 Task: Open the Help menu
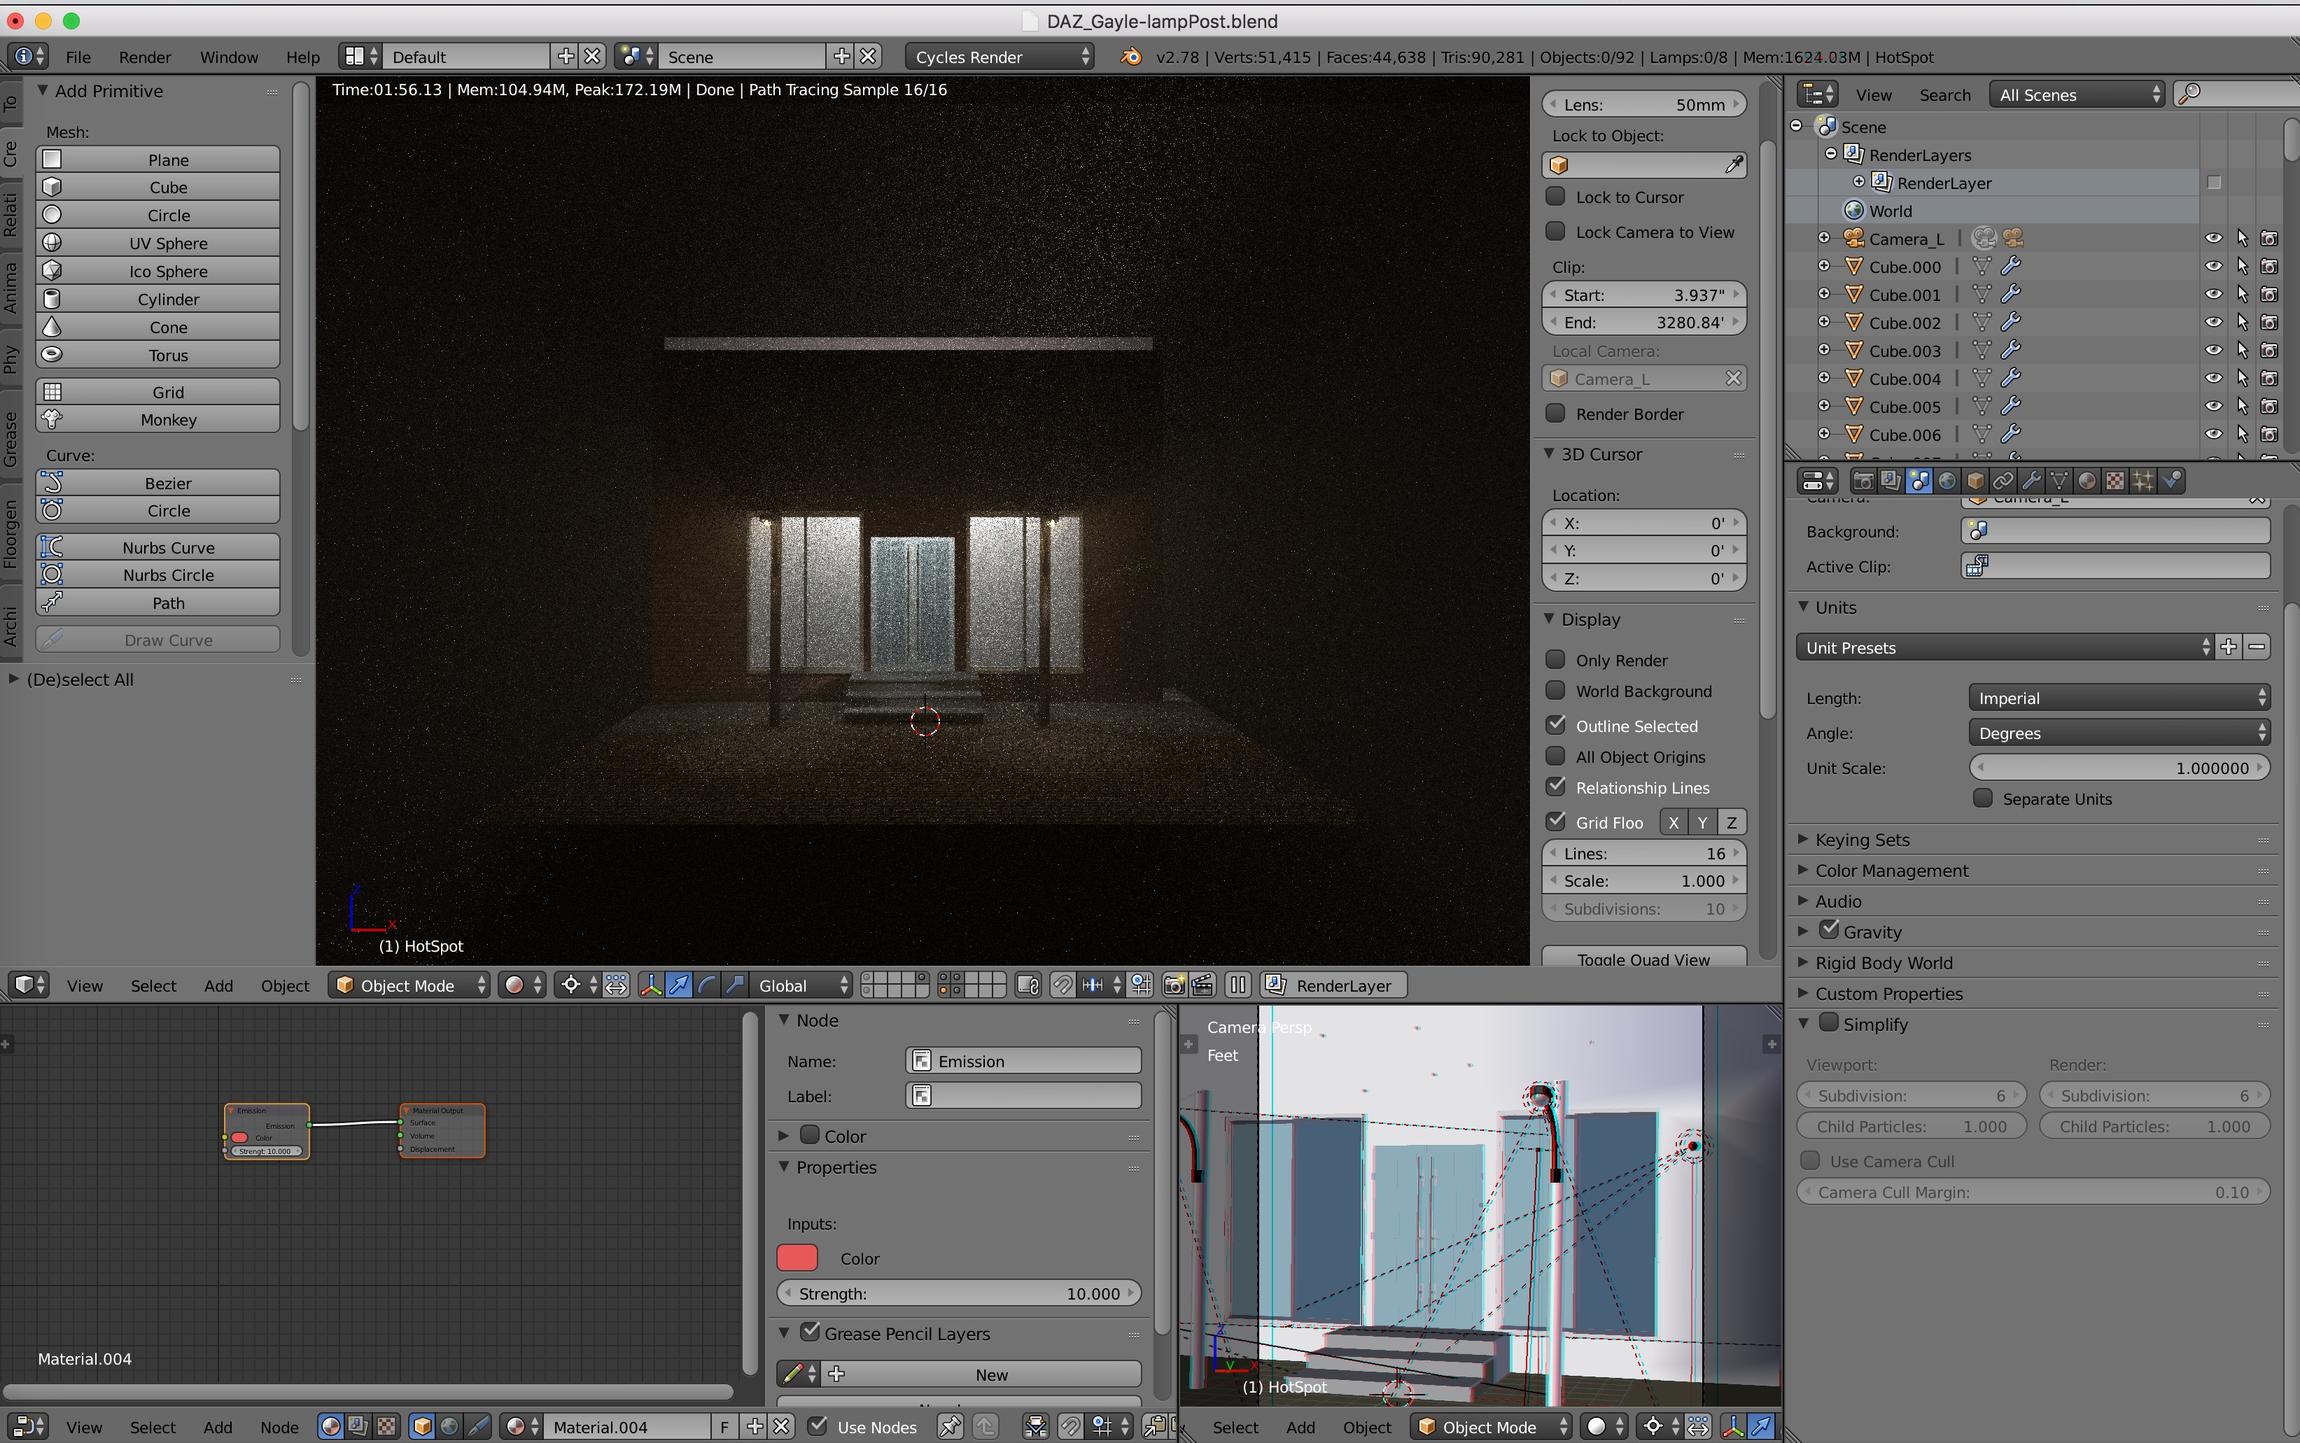click(303, 57)
